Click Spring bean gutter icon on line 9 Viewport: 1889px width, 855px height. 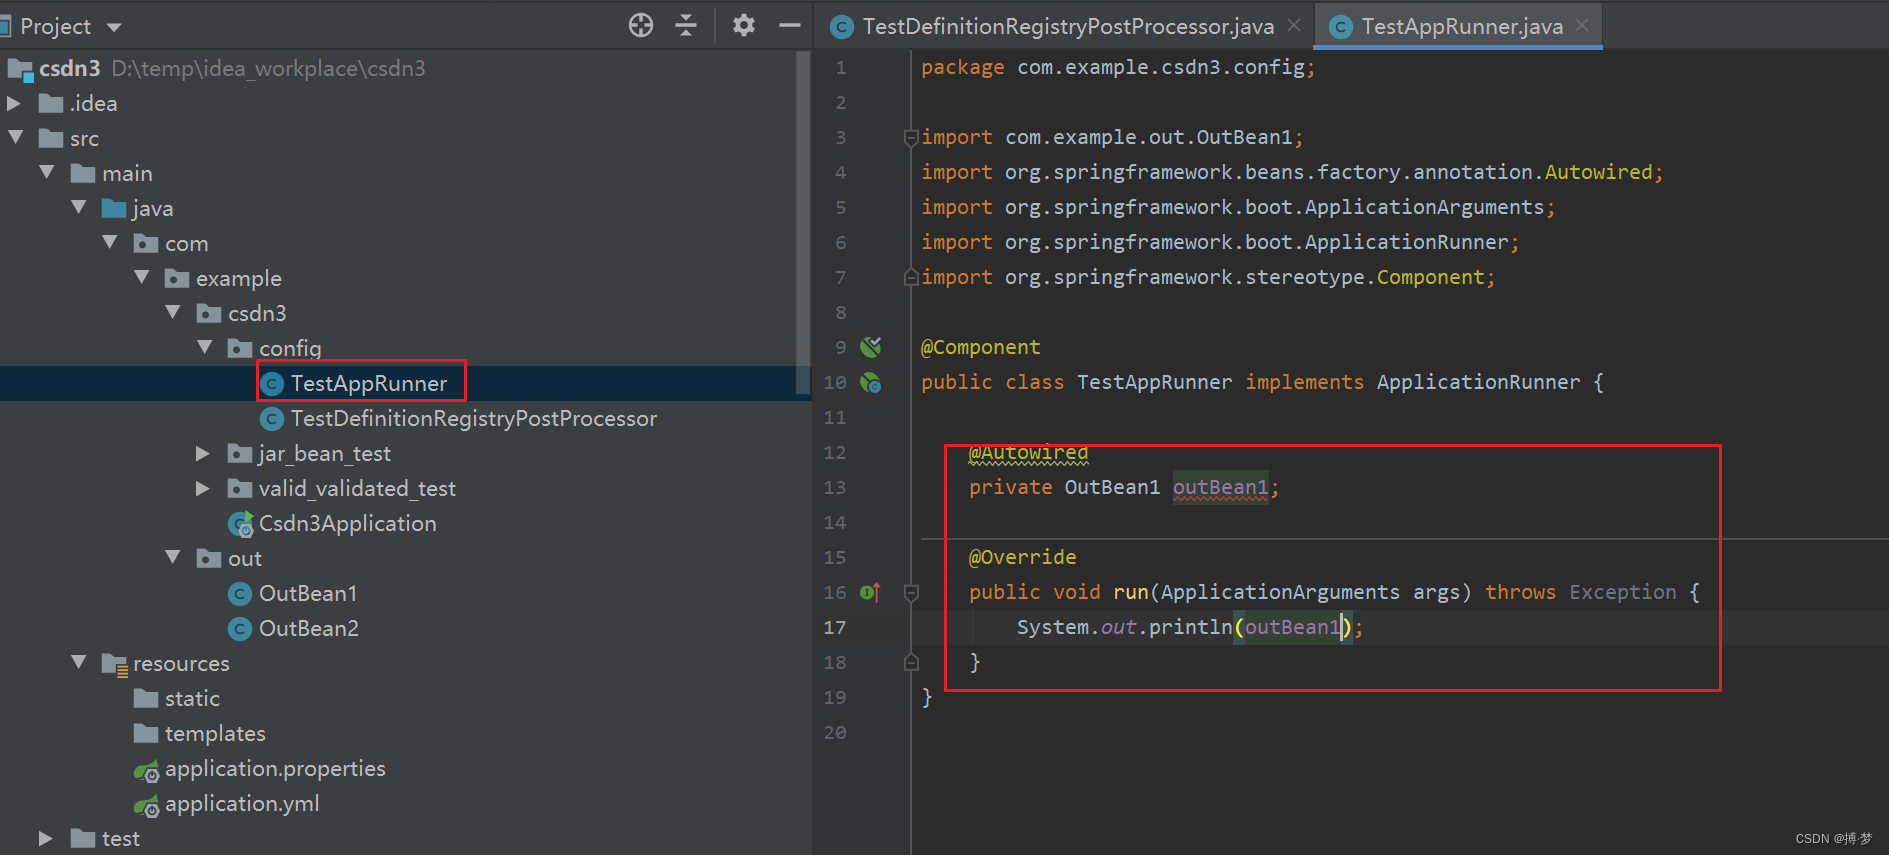pyautogui.click(x=871, y=347)
